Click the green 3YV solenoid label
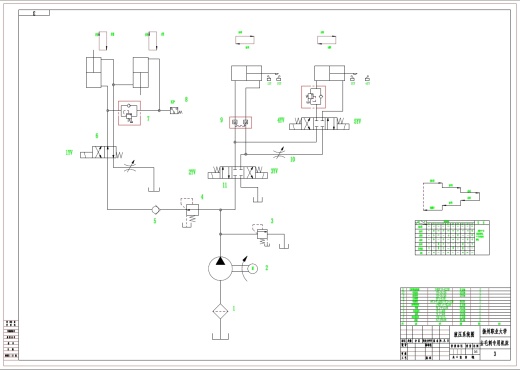The image size is (520, 370). (x=274, y=171)
